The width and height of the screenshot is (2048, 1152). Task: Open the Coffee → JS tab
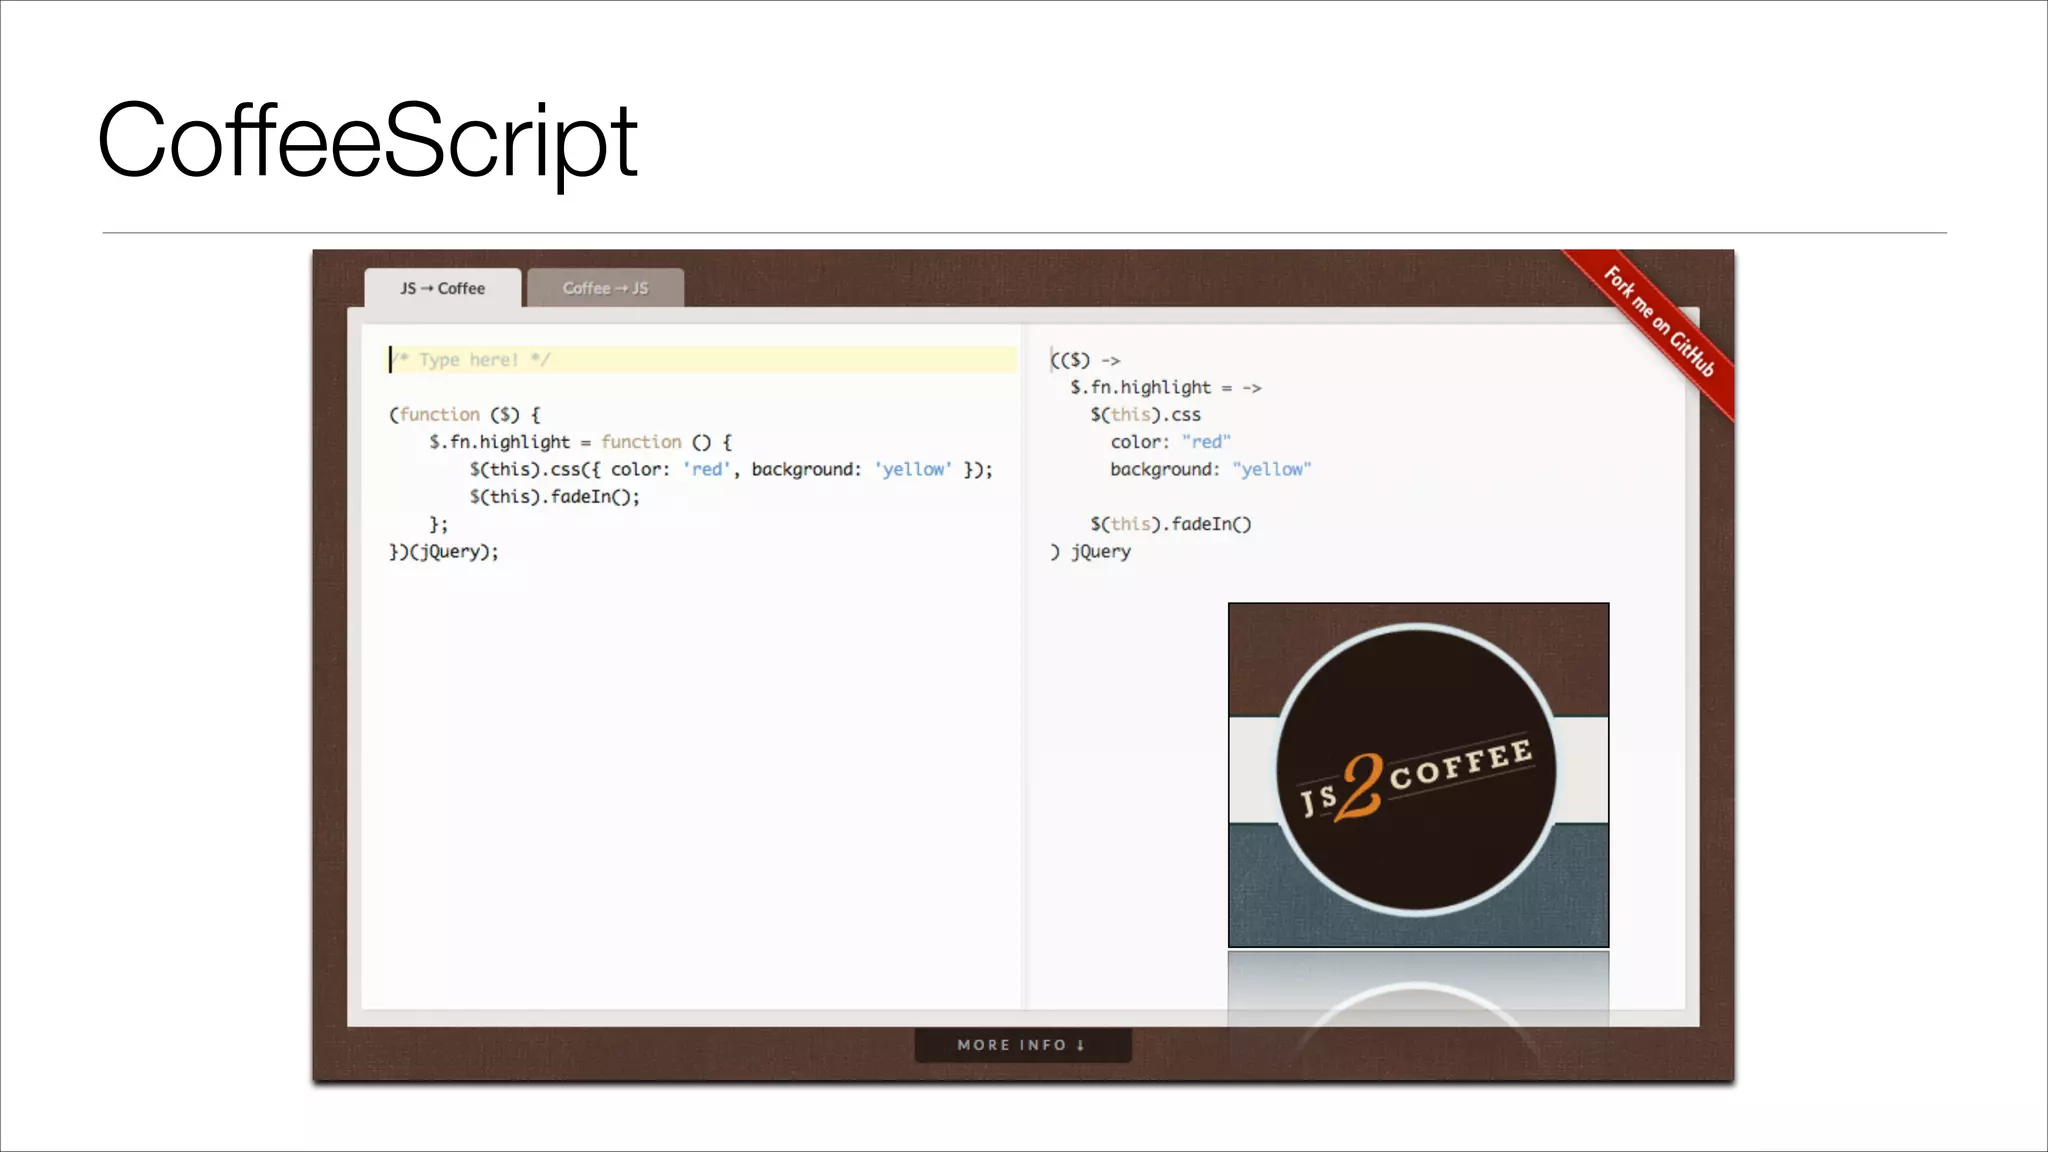point(605,288)
